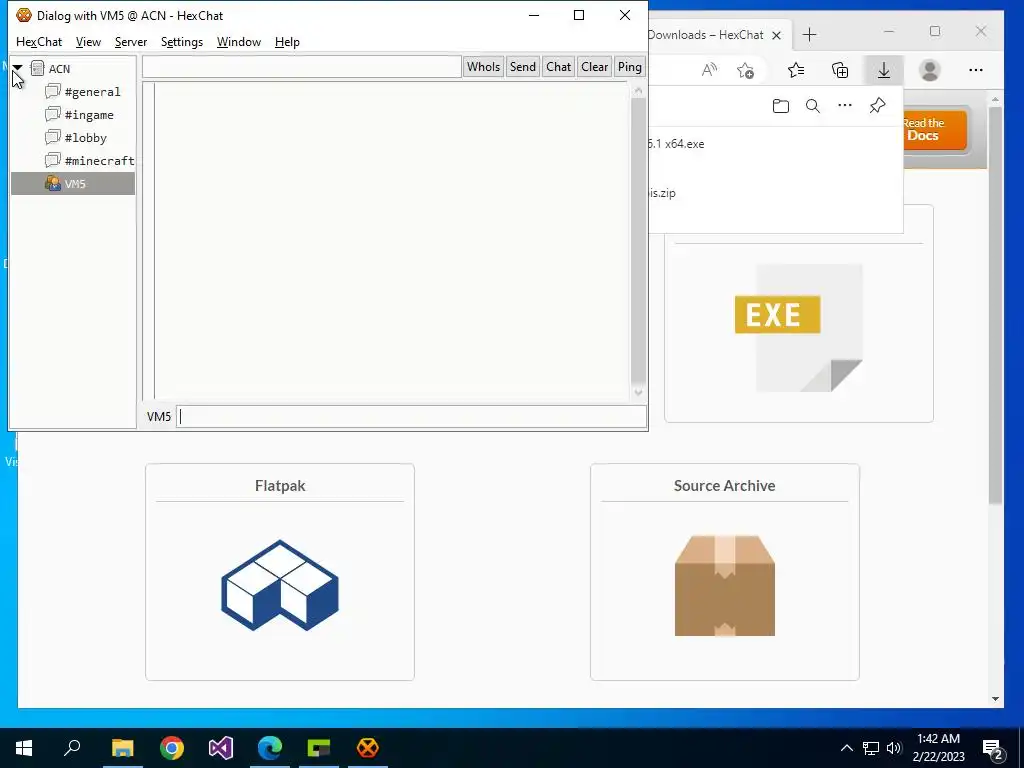
Task: Open Edge Settings and more menu
Action: click(976, 70)
